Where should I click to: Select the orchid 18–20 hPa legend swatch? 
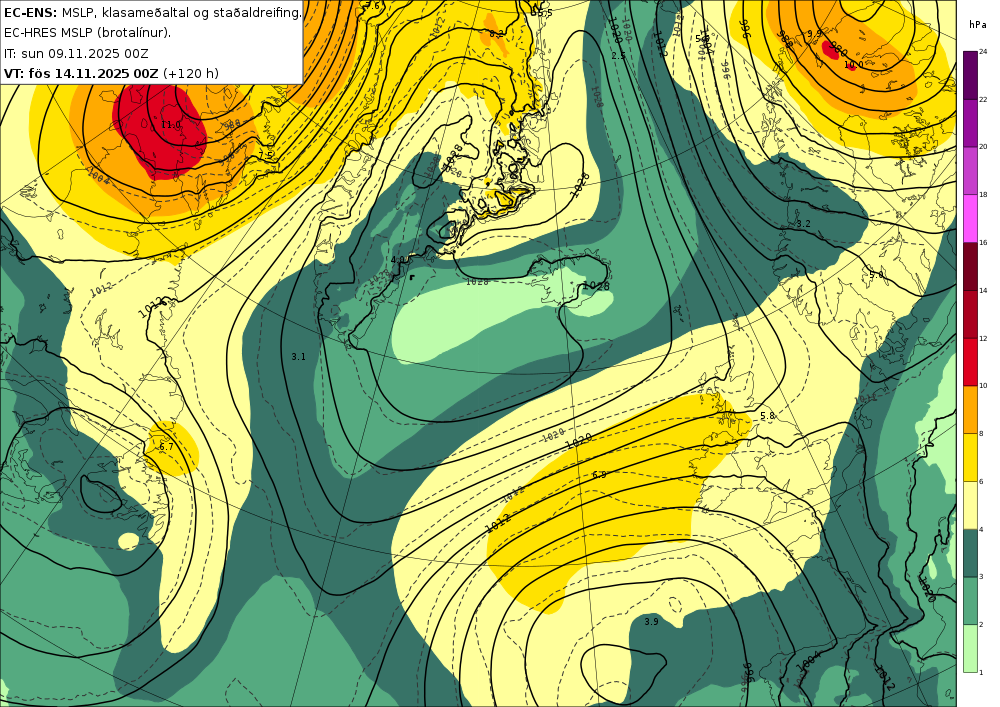[970, 170]
